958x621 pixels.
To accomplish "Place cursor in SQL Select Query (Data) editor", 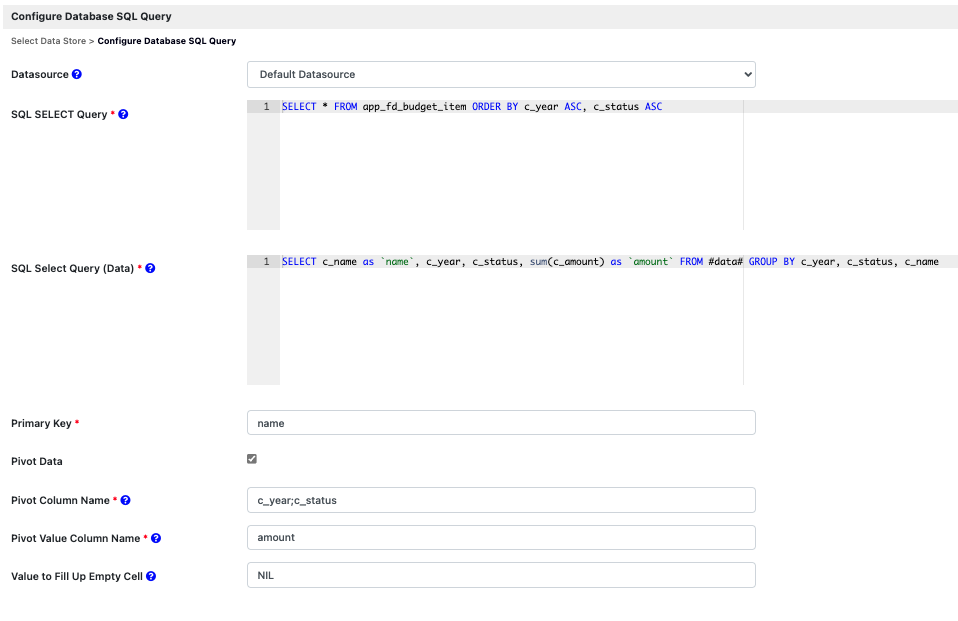I will (x=510, y=325).
